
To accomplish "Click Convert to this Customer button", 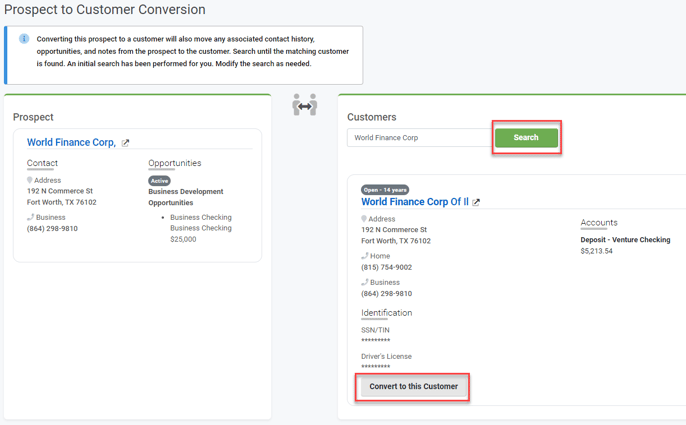I will pyautogui.click(x=413, y=386).
